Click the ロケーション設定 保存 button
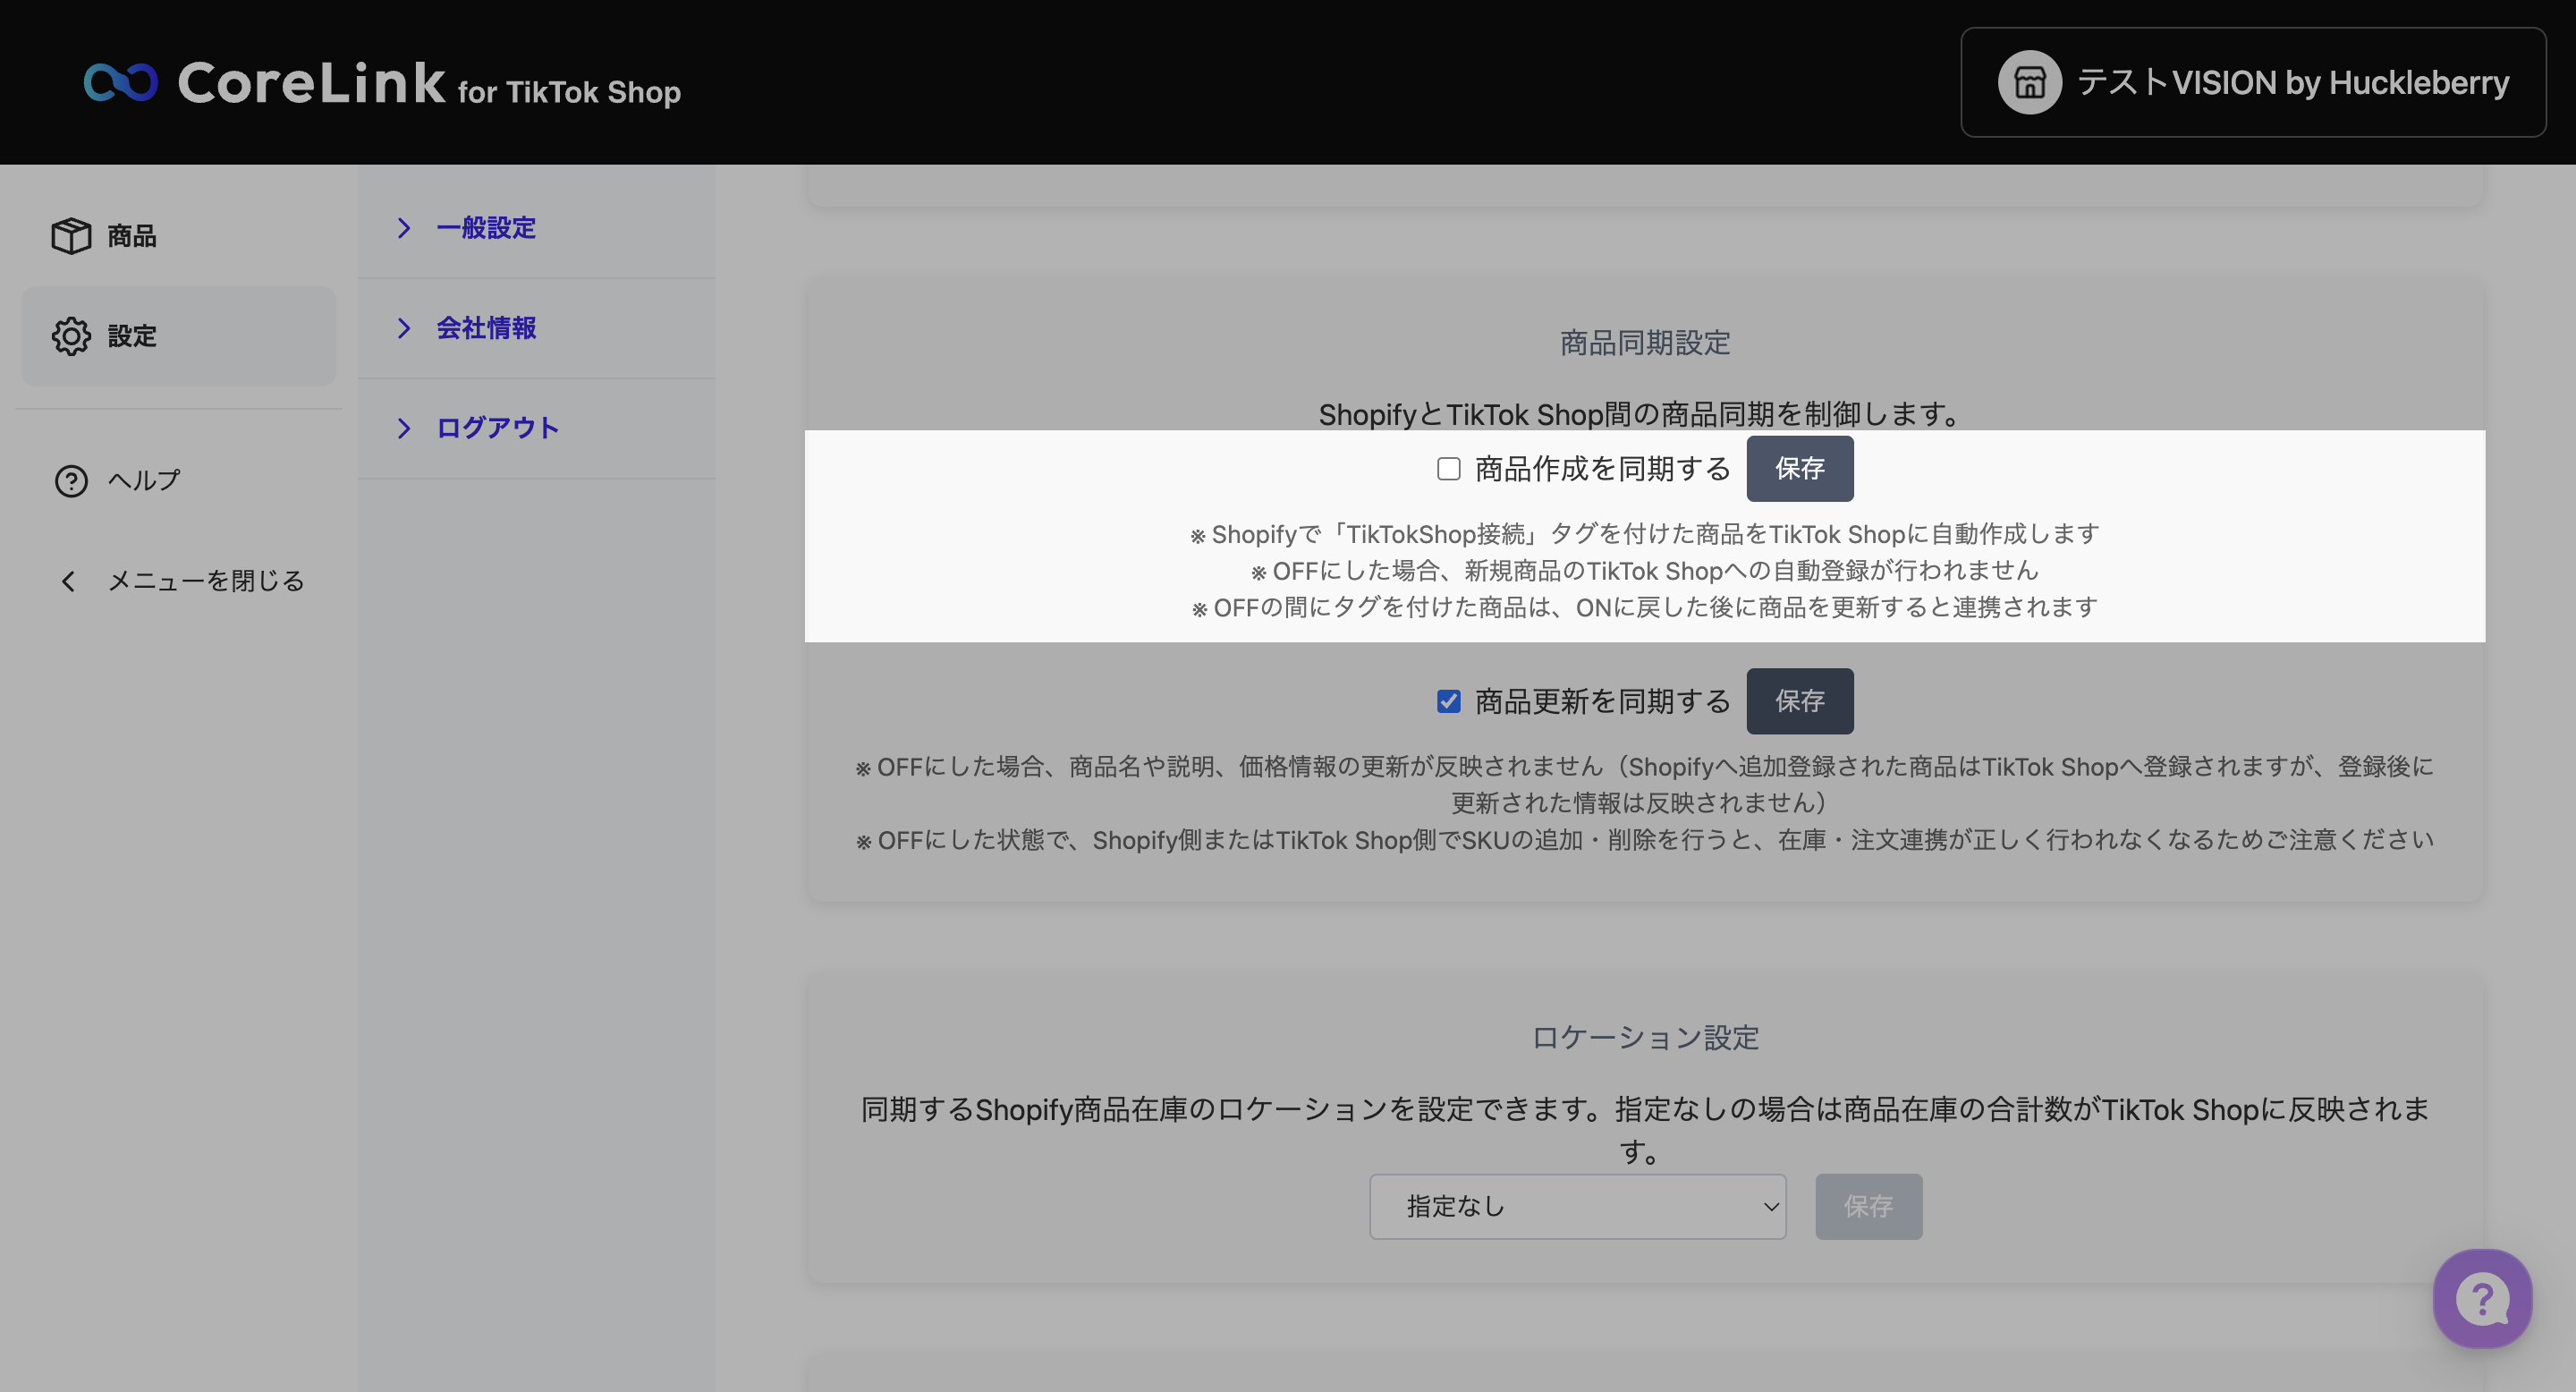2576x1392 pixels. [1868, 1206]
